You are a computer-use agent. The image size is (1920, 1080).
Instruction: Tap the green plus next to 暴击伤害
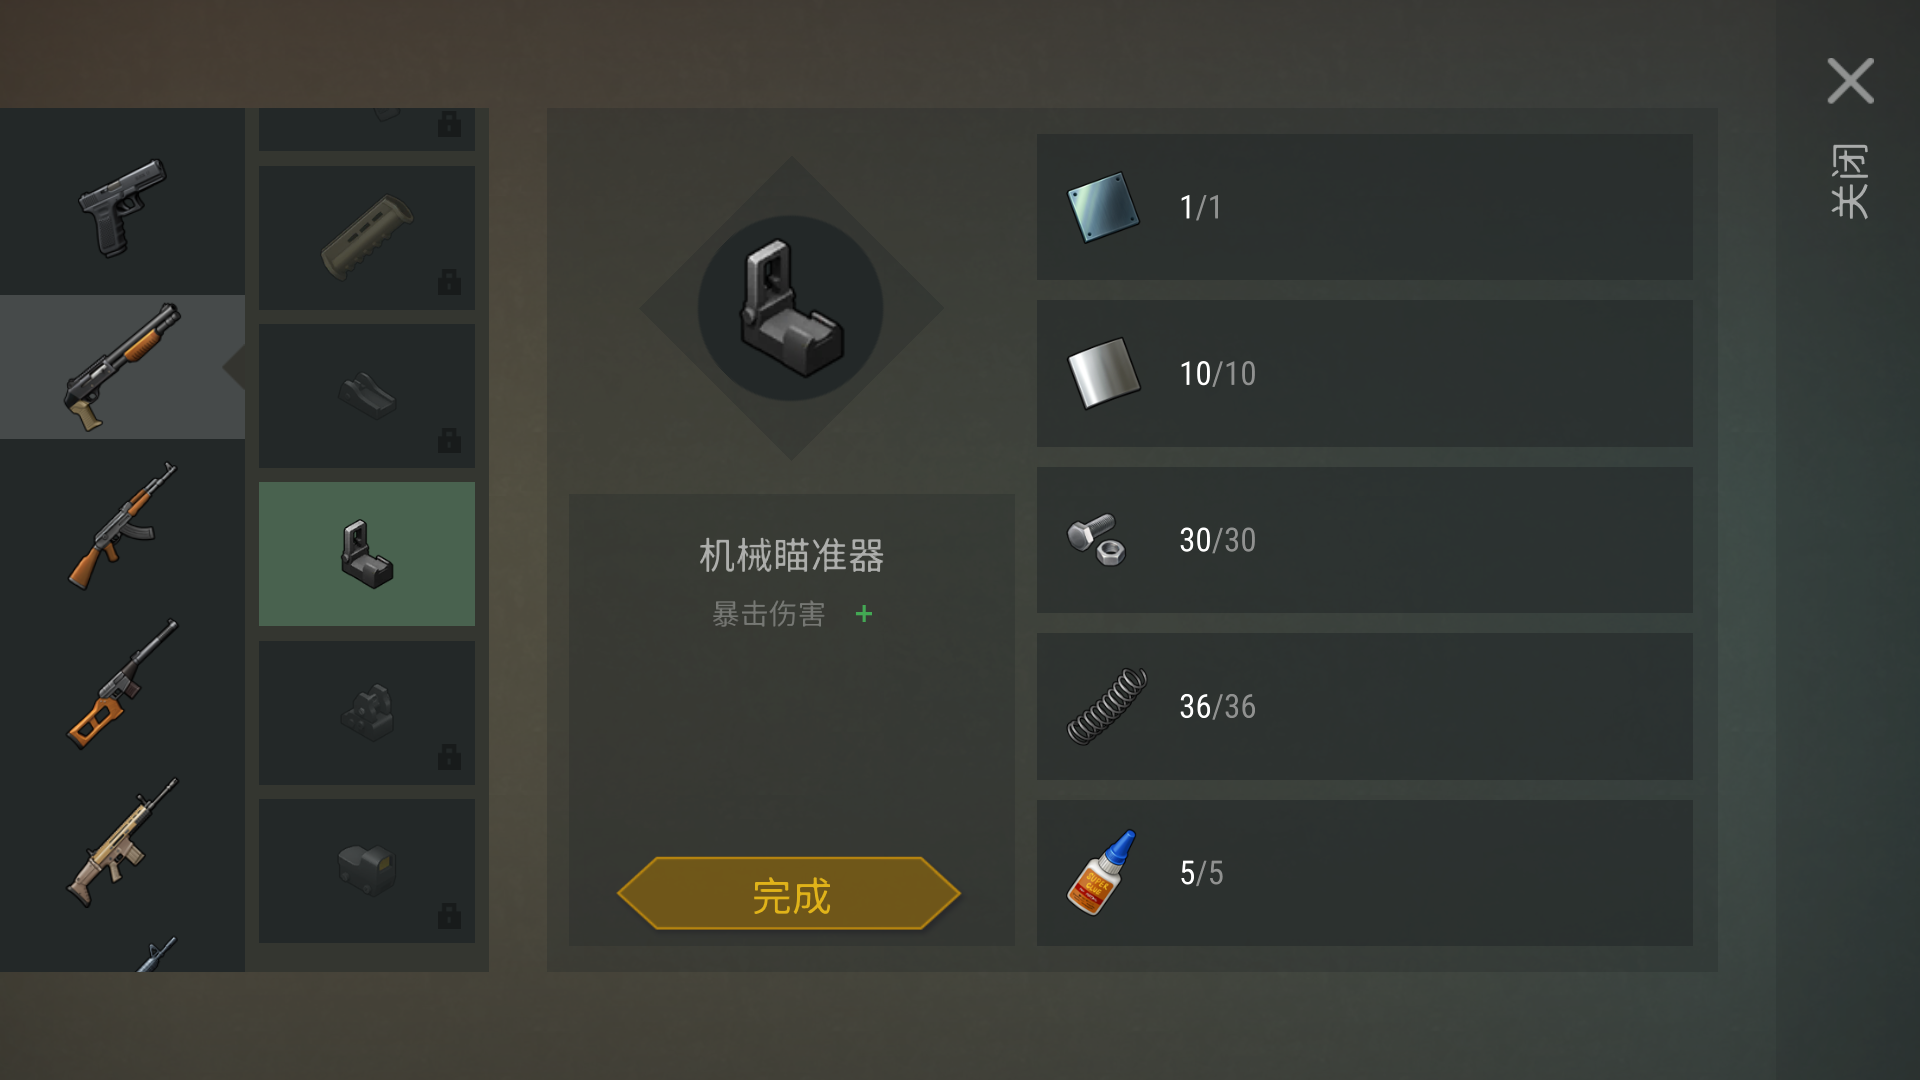pyautogui.click(x=864, y=614)
